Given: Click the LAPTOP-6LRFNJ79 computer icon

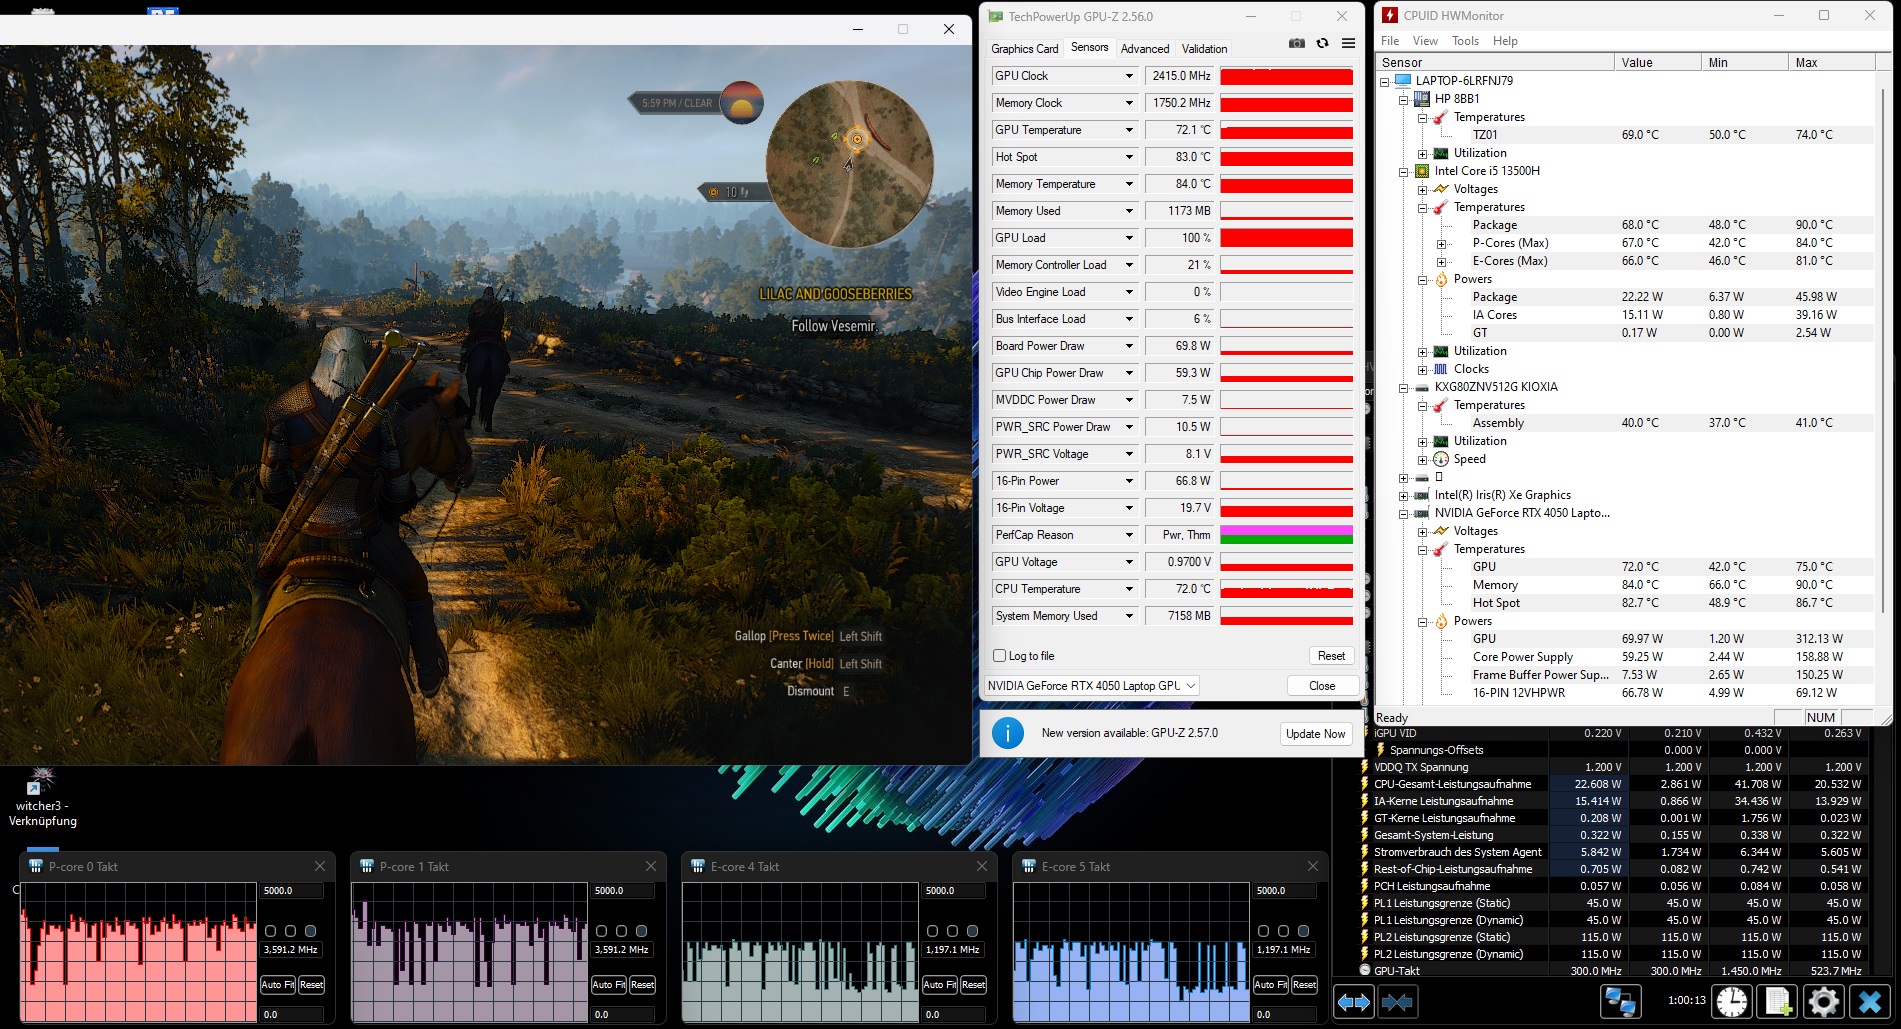Looking at the screenshot, I should point(1403,81).
